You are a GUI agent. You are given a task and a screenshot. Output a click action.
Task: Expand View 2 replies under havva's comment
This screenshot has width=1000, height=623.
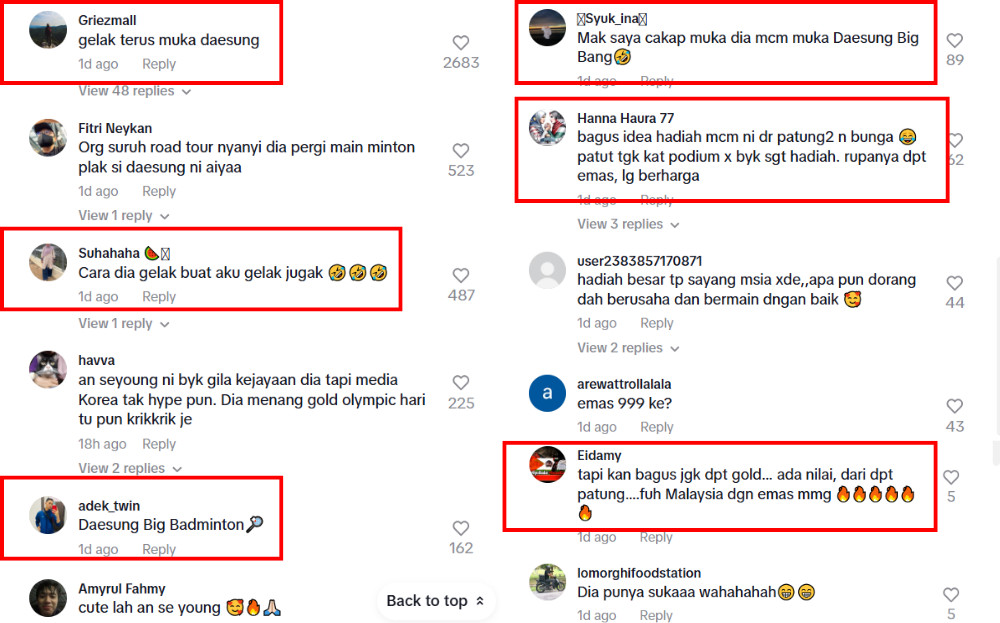(x=130, y=469)
